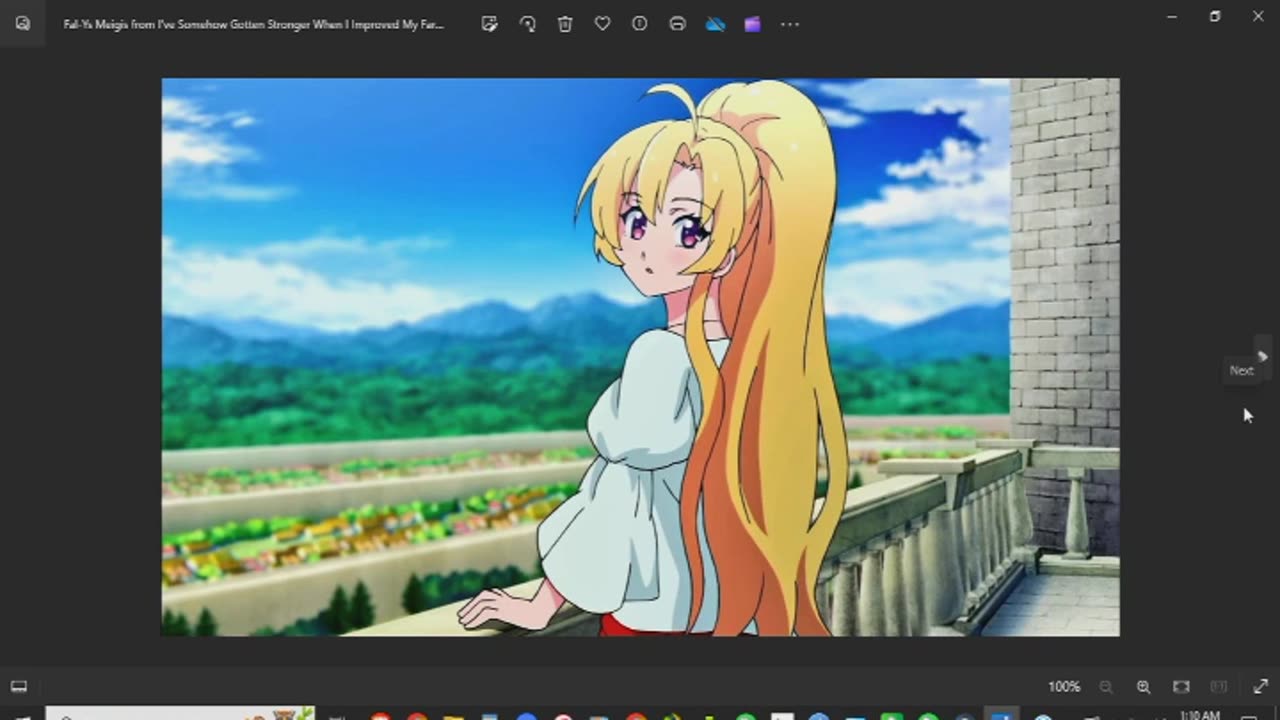Image resolution: width=1280 pixels, height=720 pixels.
Task: Open the See more ellipsis menu
Action: click(790, 24)
